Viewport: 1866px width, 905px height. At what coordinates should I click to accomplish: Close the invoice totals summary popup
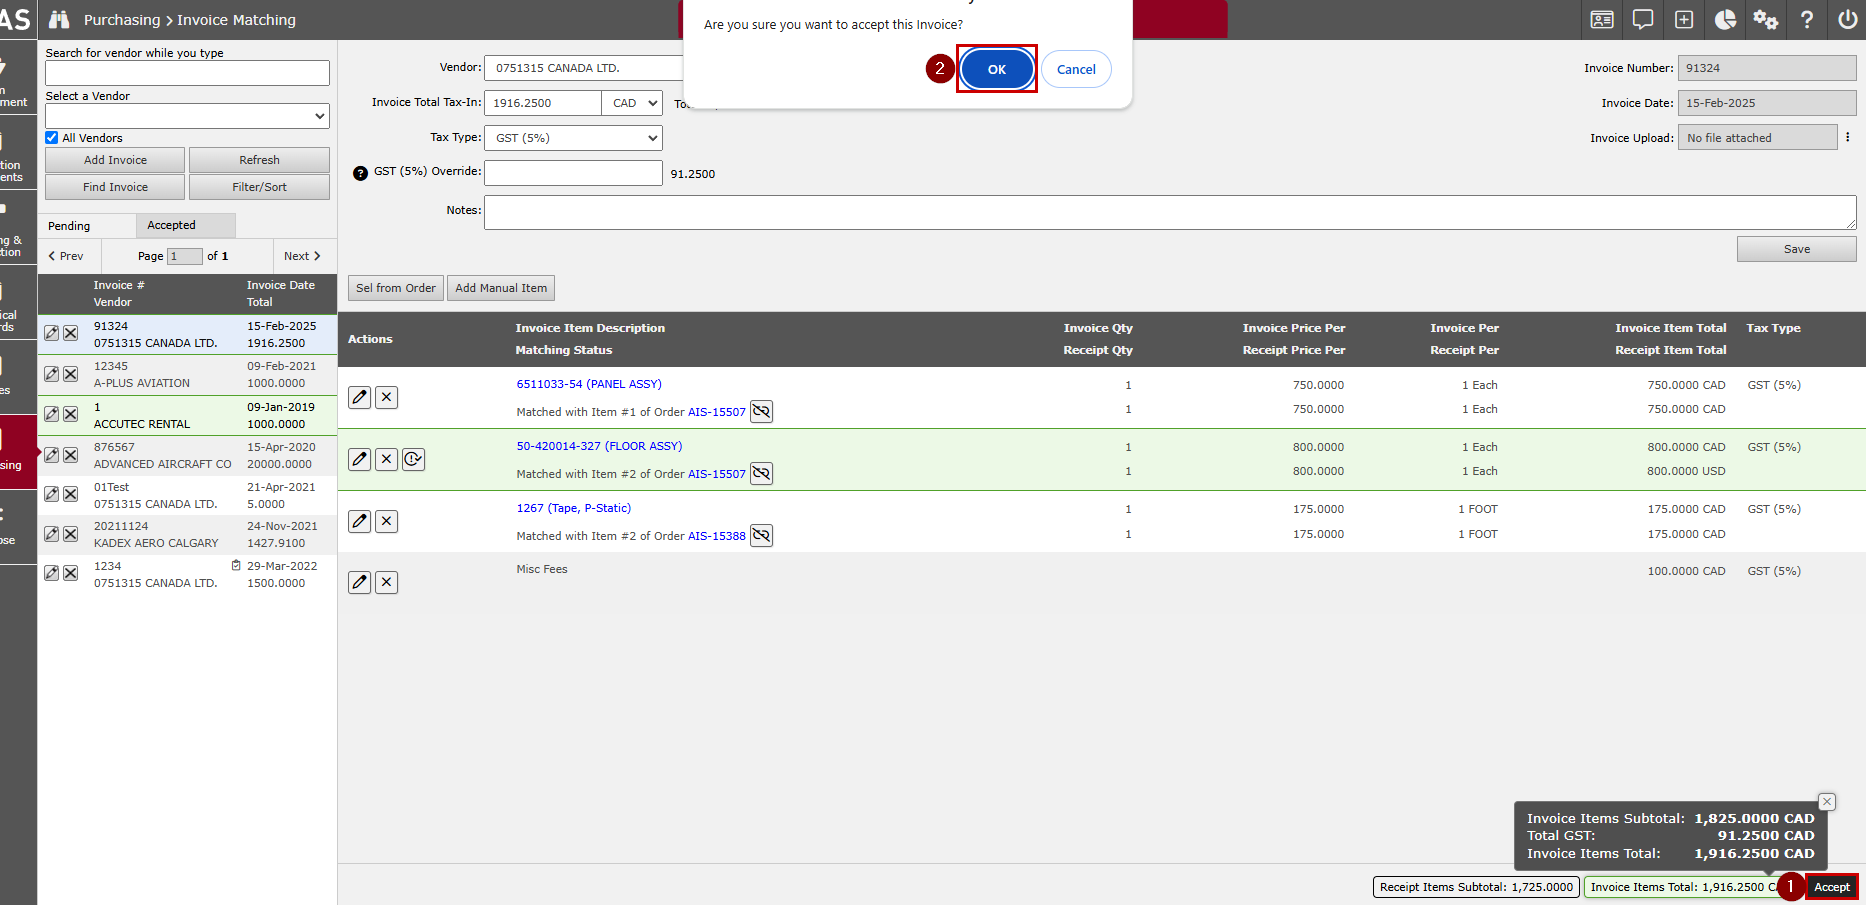tap(1826, 802)
